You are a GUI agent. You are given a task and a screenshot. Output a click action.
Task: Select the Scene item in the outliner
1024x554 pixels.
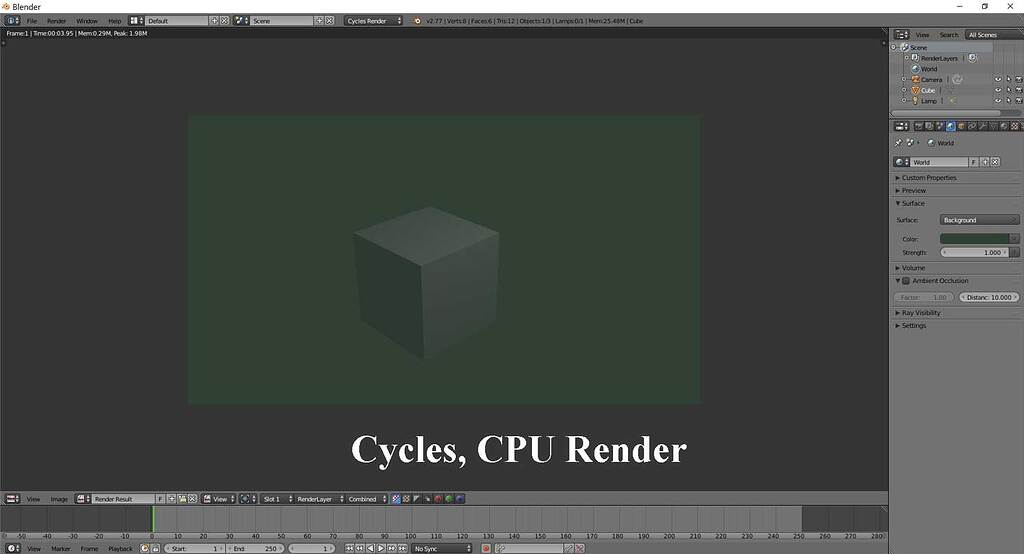pyautogui.click(x=918, y=48)
